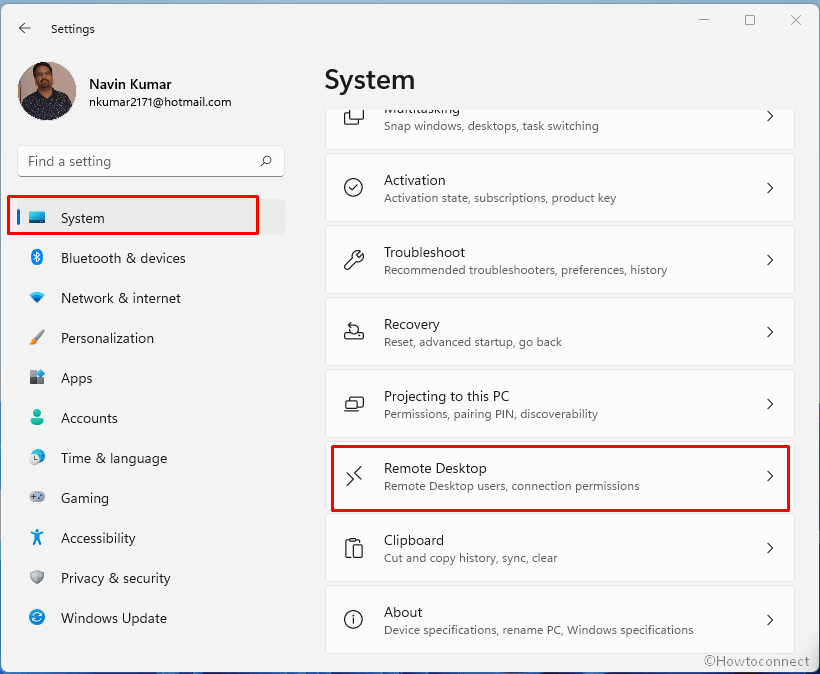
Task: Open the Activation title
Action: point(415,180)
